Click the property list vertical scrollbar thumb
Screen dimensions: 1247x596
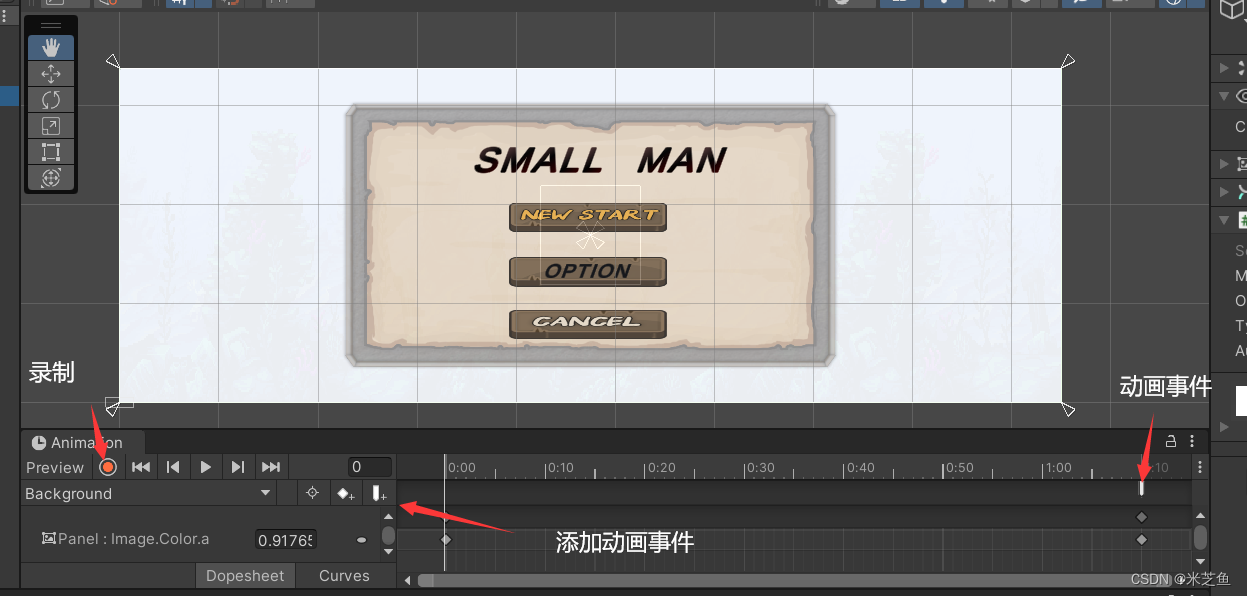tap(388, 536)
